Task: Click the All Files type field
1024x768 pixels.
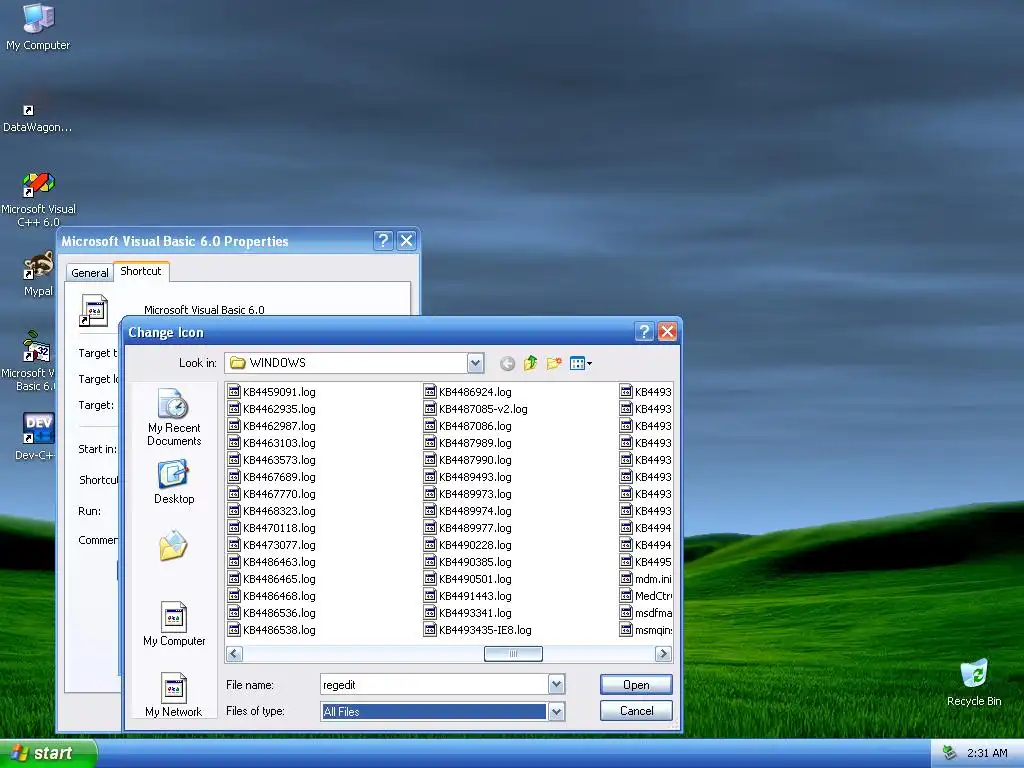Action: click(x=434, y=711)
